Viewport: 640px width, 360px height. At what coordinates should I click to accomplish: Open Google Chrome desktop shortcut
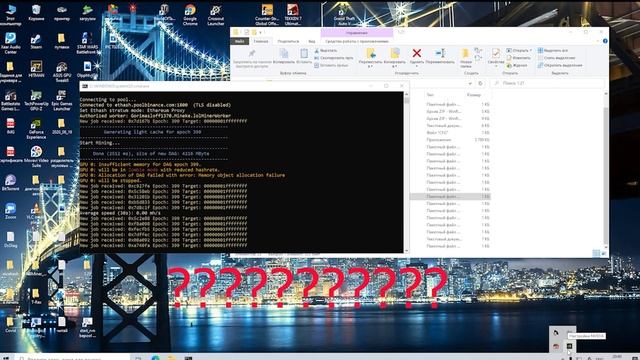(x=190, y=15)
